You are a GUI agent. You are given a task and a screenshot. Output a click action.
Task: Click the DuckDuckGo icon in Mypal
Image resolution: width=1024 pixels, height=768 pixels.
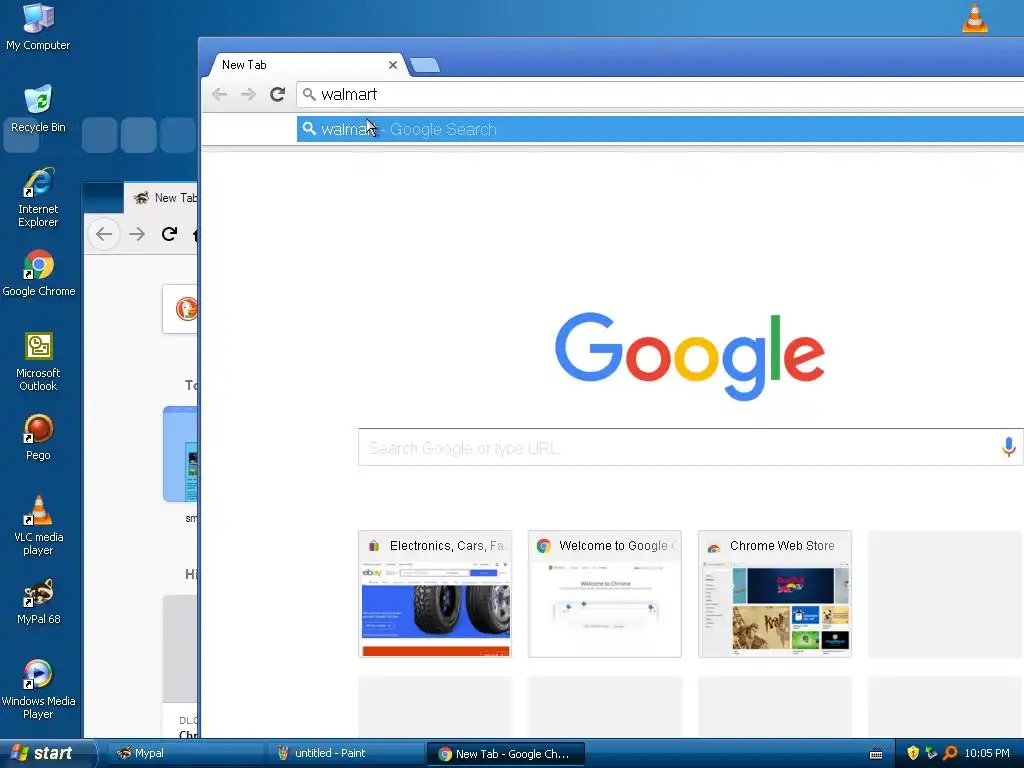tap(186, 308)
